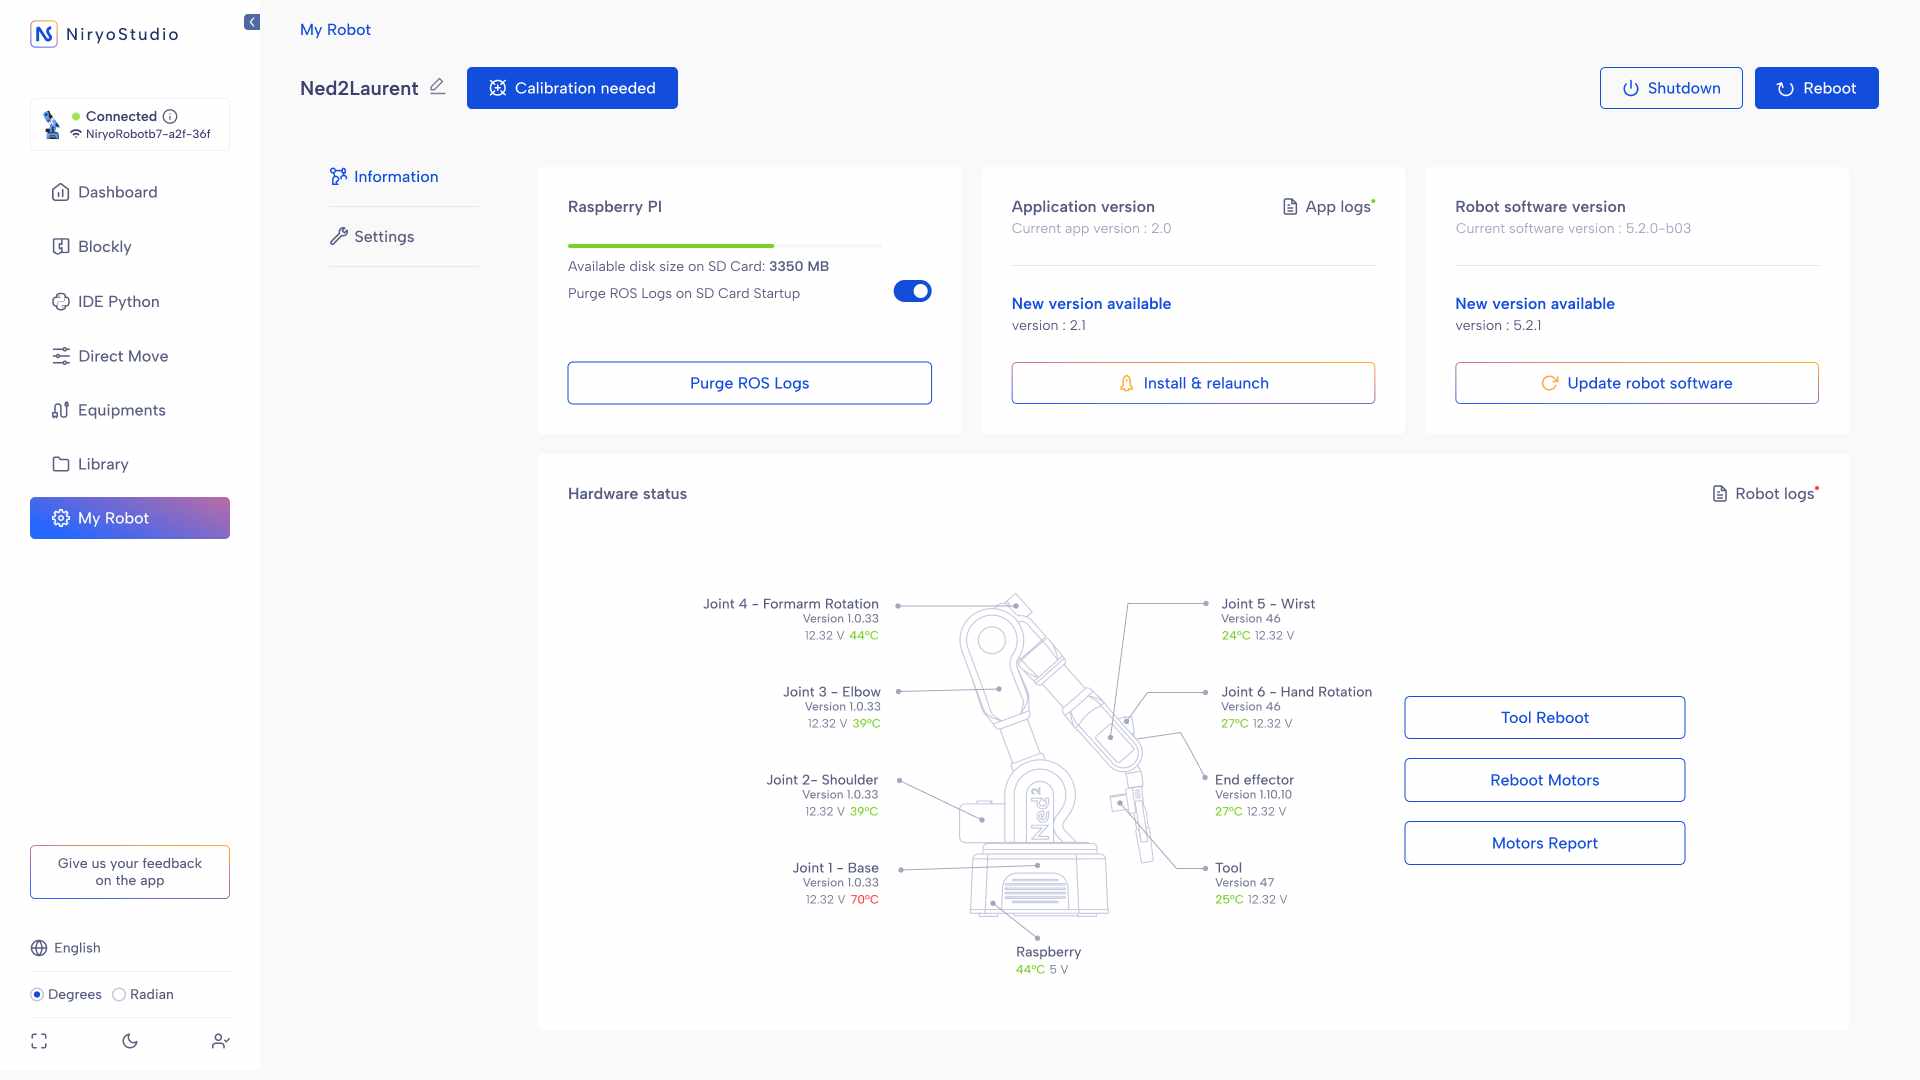Click Give us your feedback button
1920x1080 pixels.
click(130, 872)
